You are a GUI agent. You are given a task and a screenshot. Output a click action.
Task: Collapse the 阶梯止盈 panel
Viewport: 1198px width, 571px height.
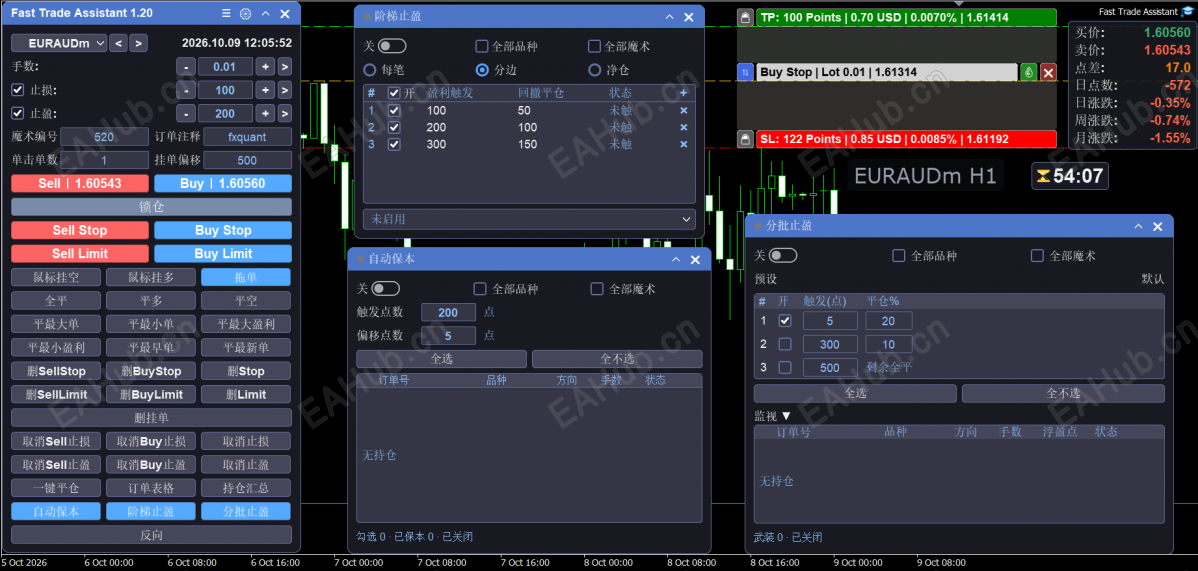click(x=670, y=17)
